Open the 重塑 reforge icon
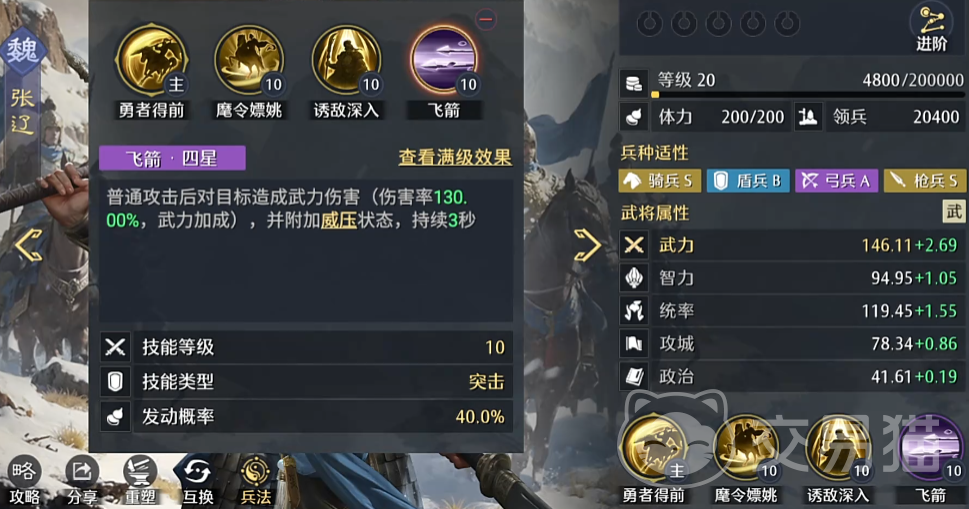969x509 pixels. (140, 481)
